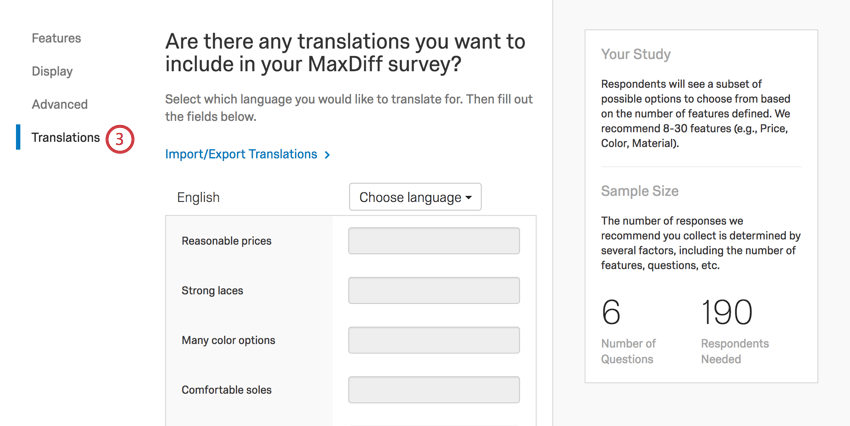
Task: Click the chevron arrow after Import/Export Translations
Action: click(327, 155)
